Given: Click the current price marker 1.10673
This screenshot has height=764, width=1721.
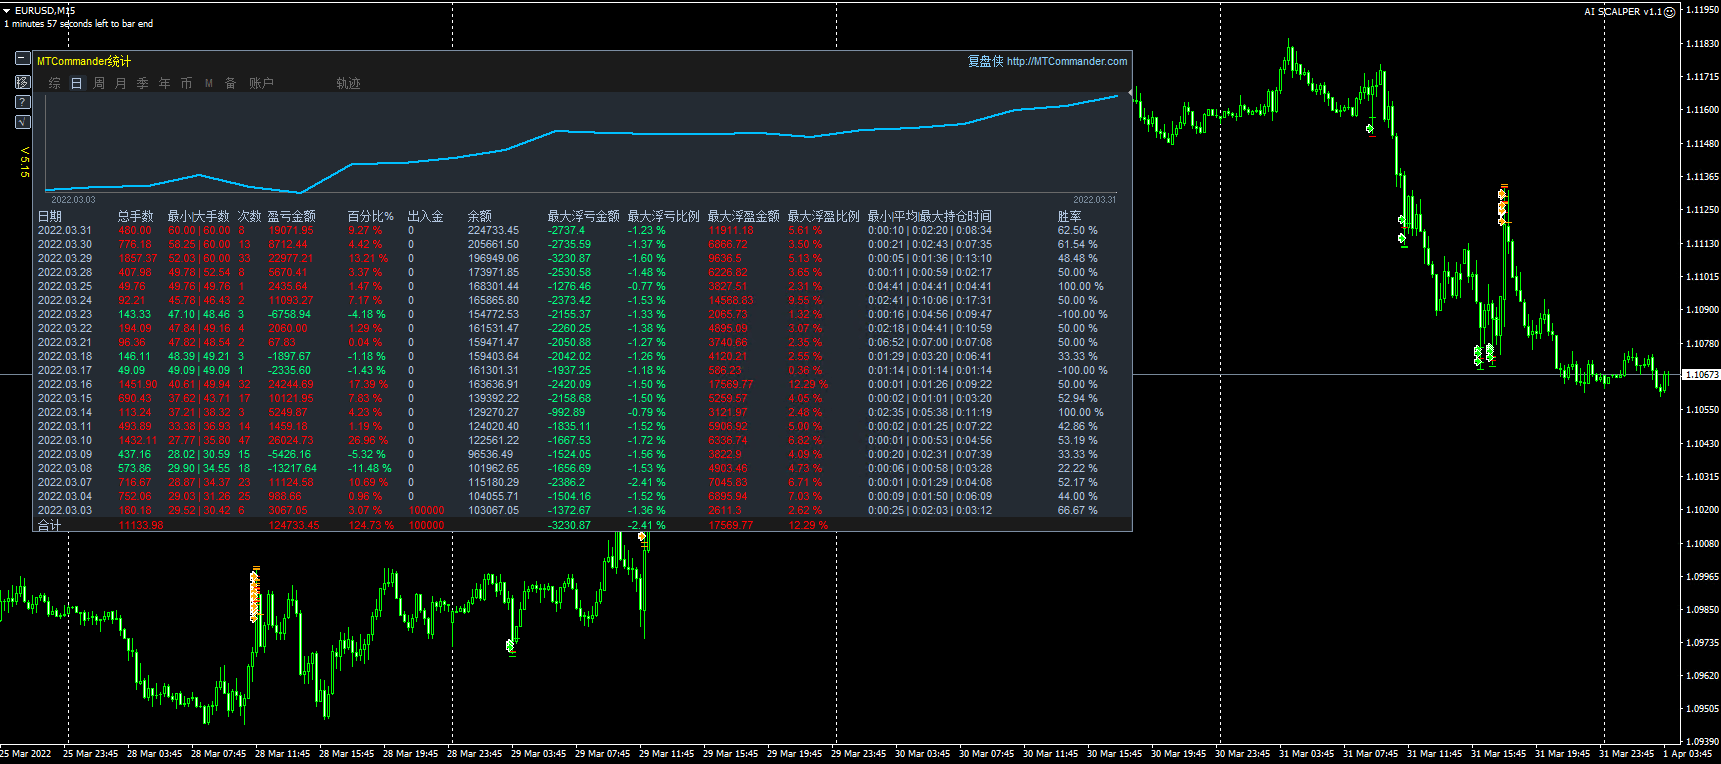Looking at the screenshot, I should click(1701, 375).
